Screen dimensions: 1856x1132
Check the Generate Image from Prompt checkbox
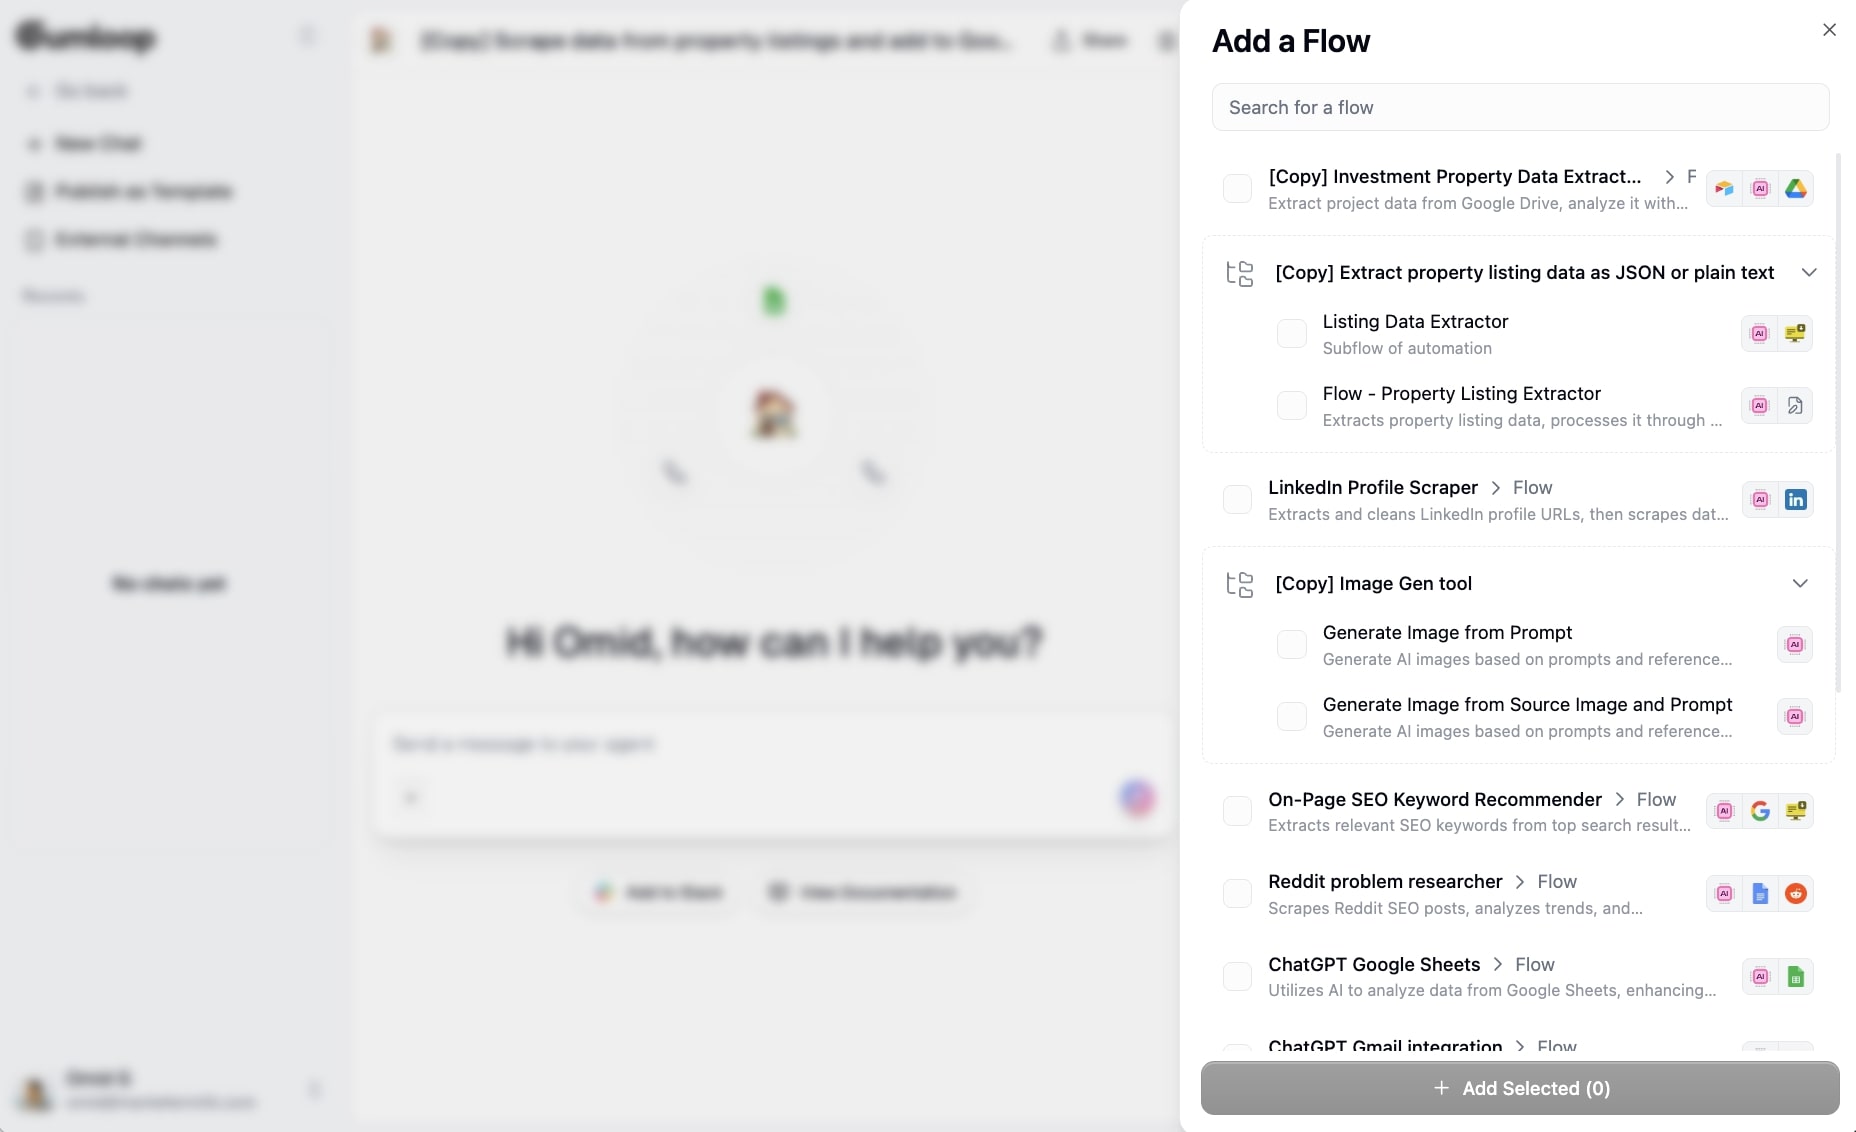coord(1292,644)
